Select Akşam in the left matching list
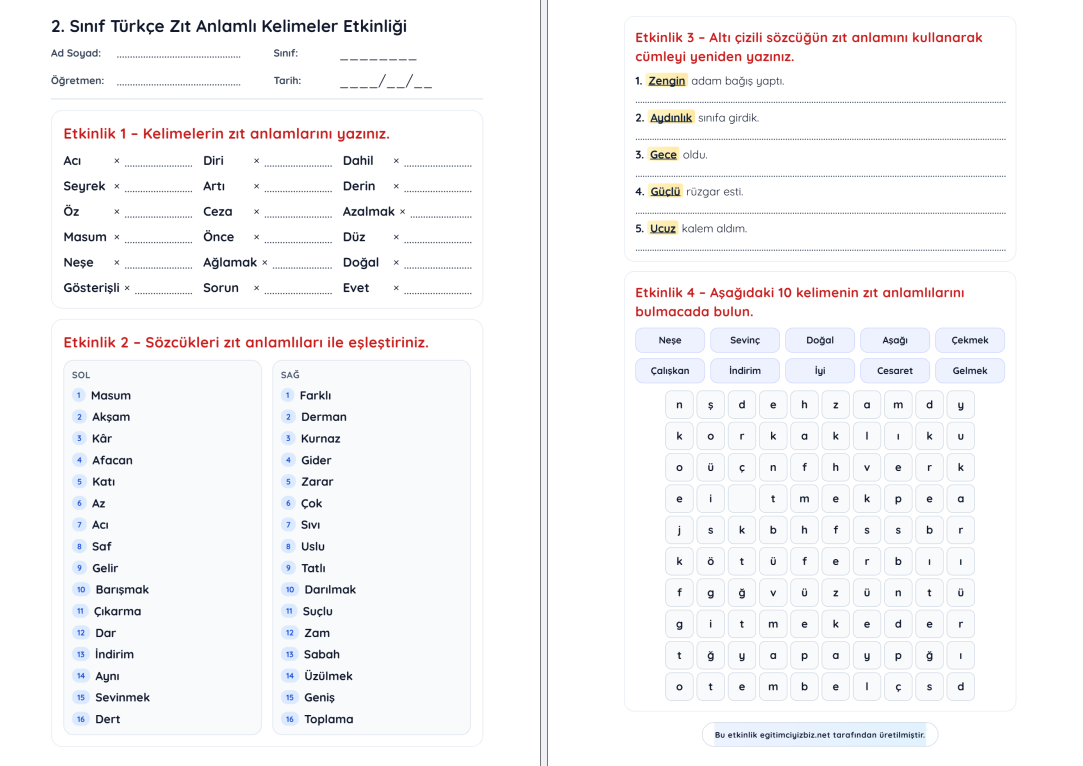The width and height of the screenshot is (1083, 766). 111,417
